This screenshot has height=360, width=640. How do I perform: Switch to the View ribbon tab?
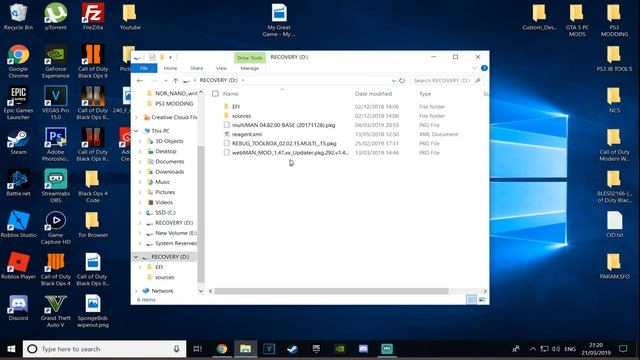pos(221,68)
